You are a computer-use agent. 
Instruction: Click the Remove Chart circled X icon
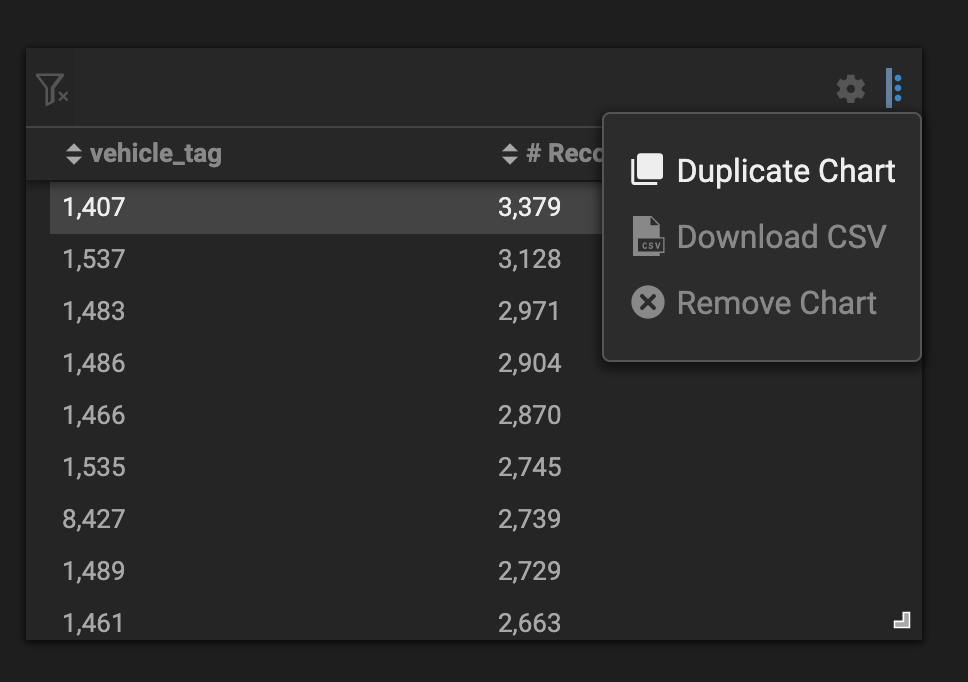point(648,302)
